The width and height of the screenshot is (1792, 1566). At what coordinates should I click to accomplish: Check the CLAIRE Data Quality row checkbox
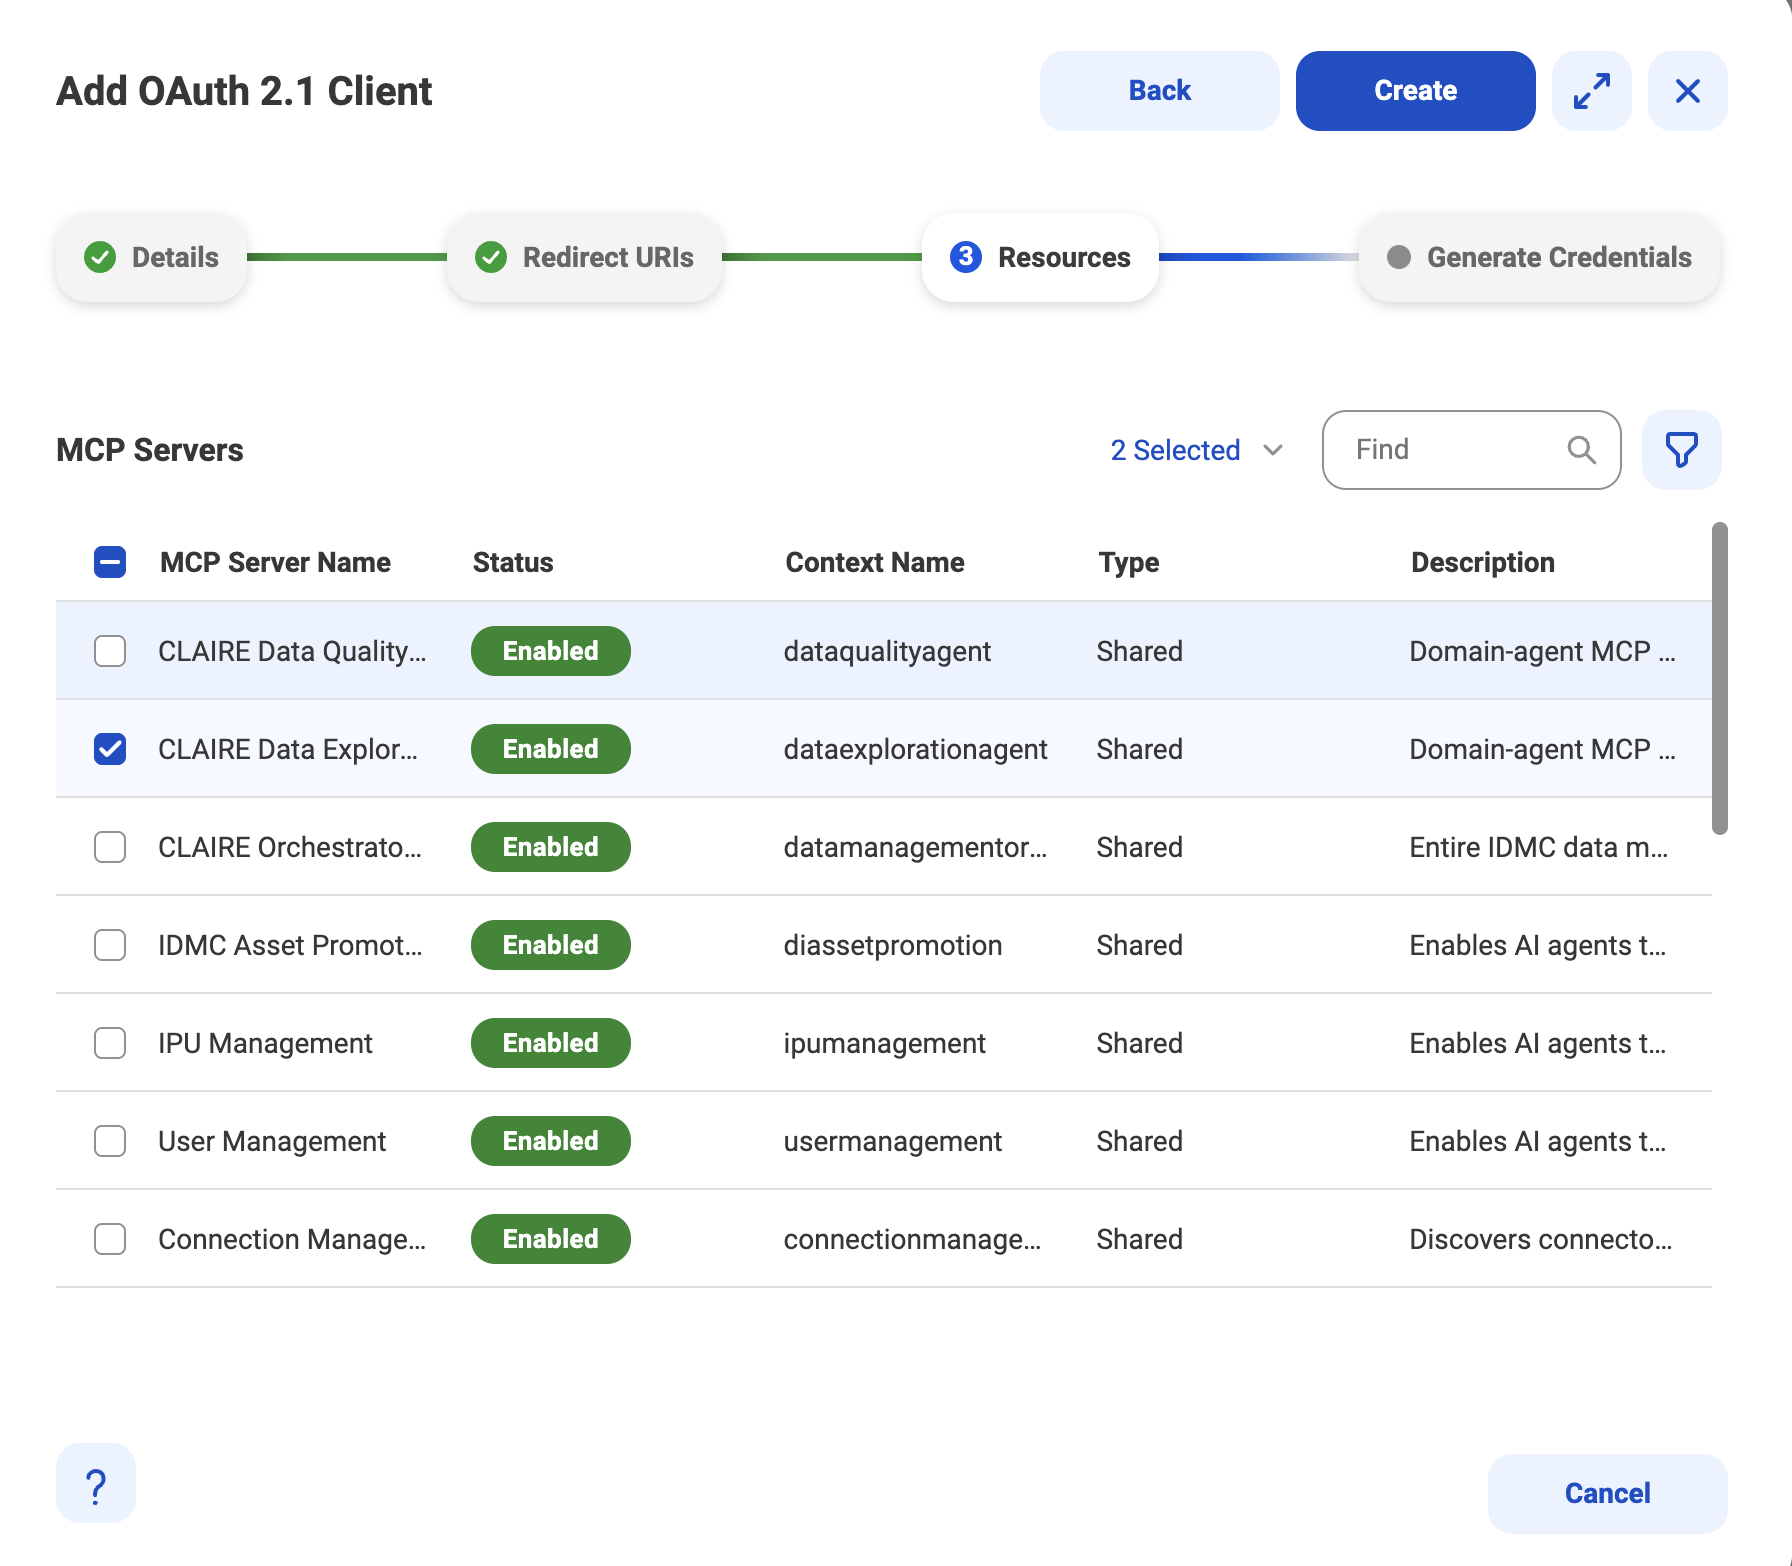(110, 651)
